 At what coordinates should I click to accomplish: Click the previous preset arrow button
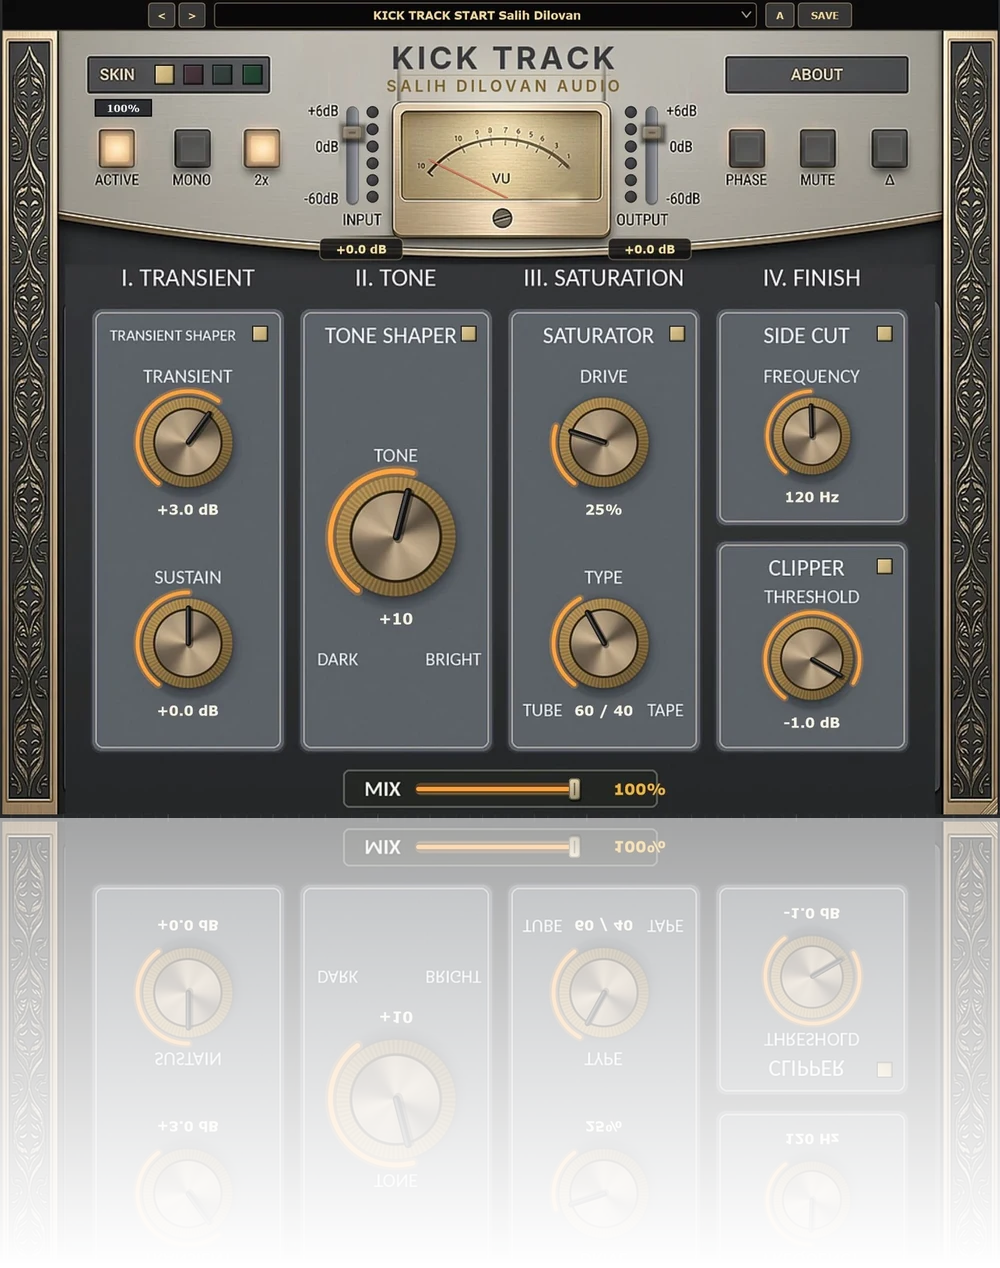pyautogui.click(x=161, y=15)
